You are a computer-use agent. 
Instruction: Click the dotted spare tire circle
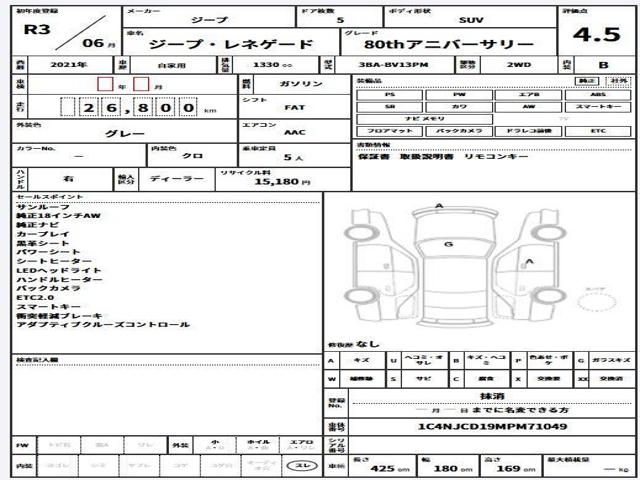point(596,302)
